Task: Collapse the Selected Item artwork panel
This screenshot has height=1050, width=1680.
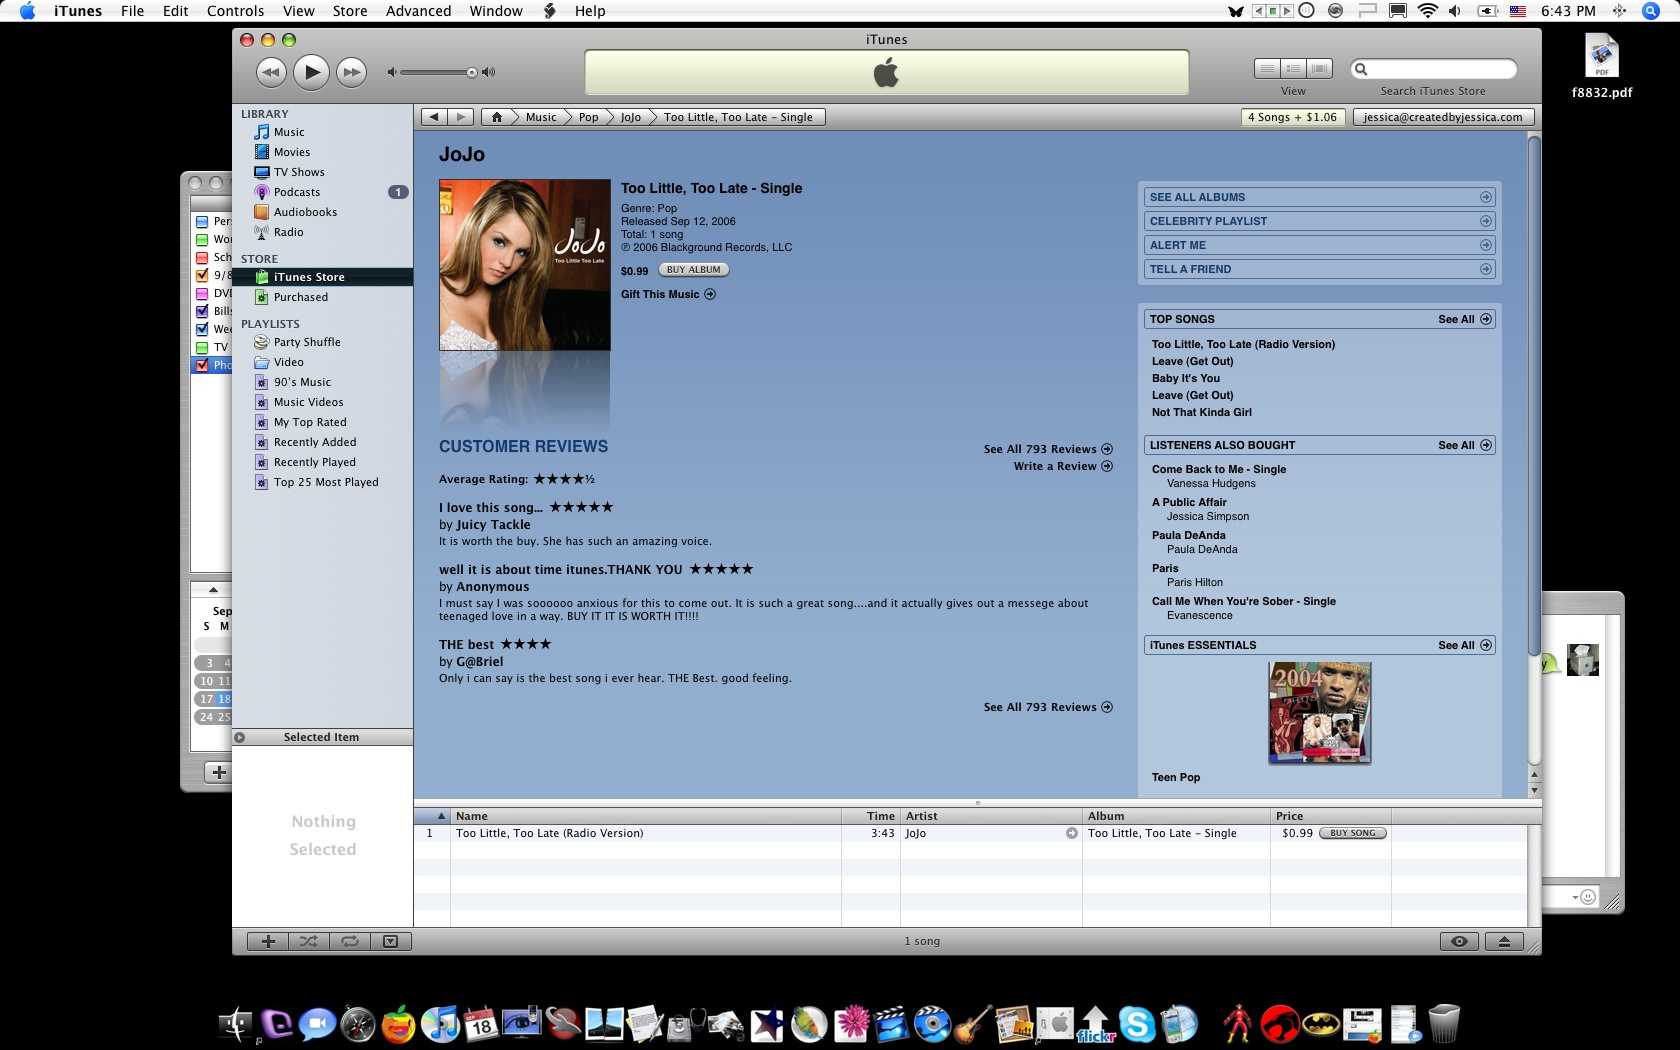Action: click(x=240, y=737)
